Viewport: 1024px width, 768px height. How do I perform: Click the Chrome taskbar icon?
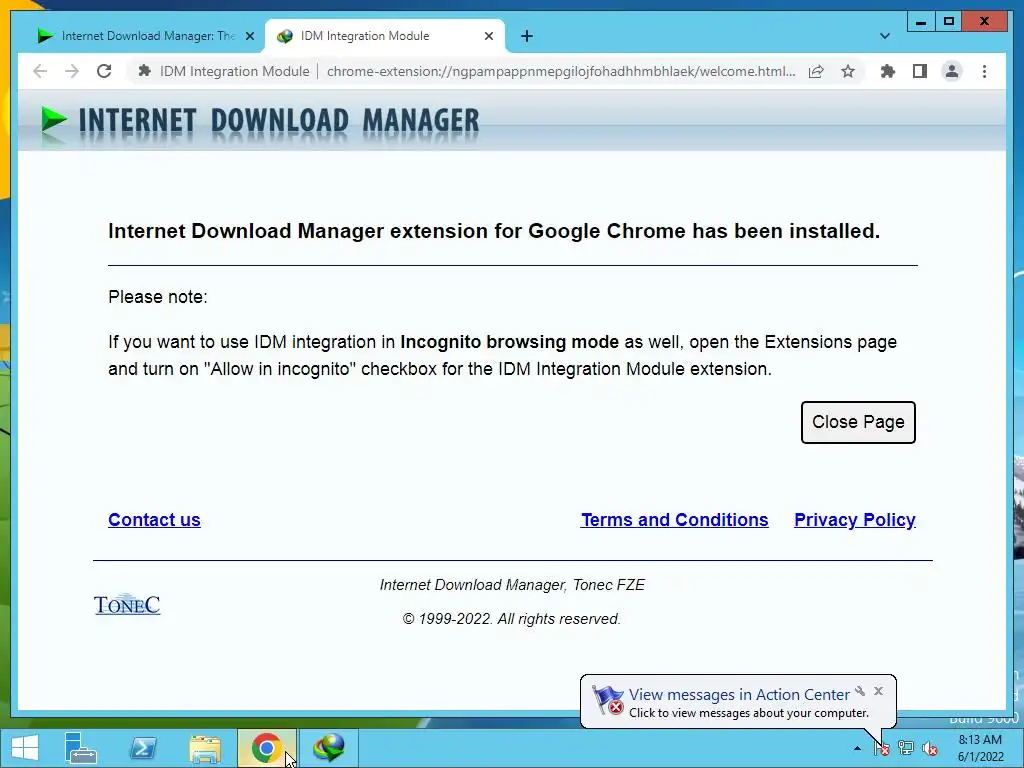[266, 748]
